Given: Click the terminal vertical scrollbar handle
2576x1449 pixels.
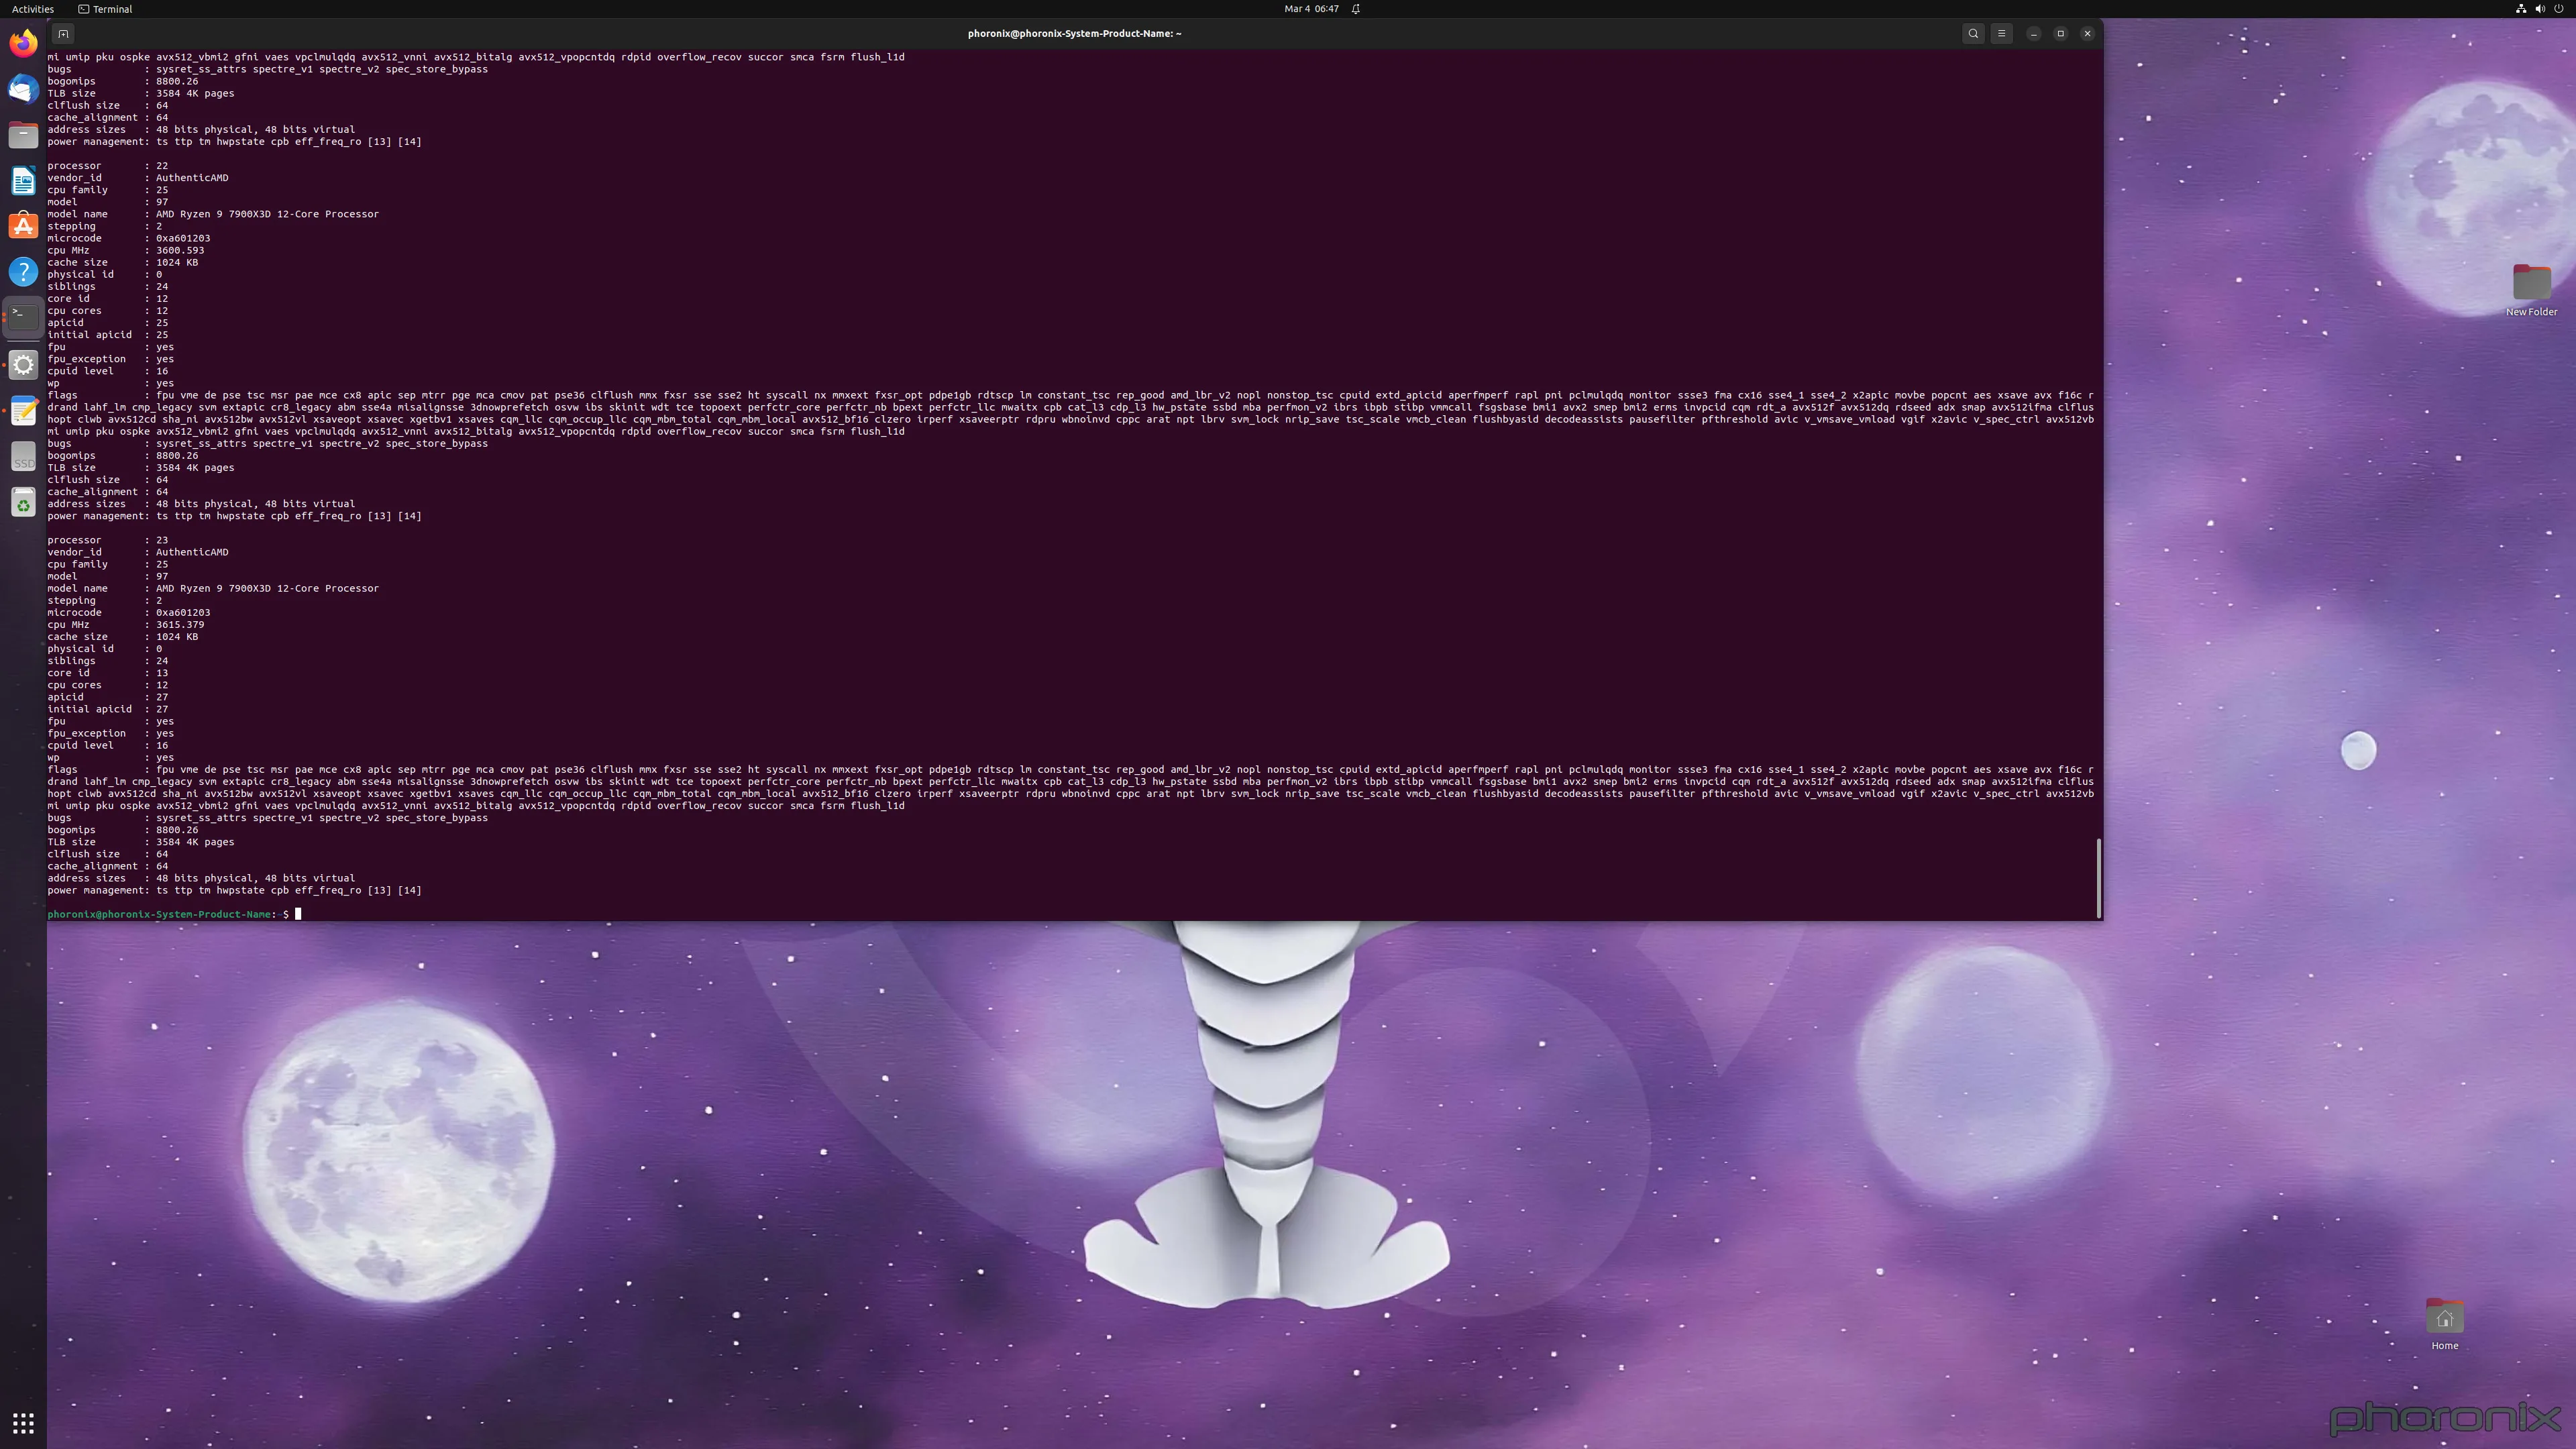Looking at the screenshot, I should click(x=2098, y=877).
